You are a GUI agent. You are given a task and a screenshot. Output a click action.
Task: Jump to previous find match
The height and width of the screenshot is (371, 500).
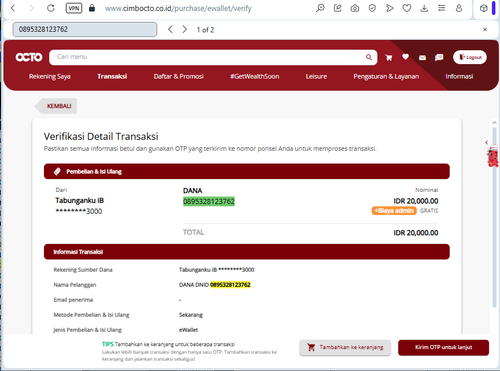[x=170, y=29]
